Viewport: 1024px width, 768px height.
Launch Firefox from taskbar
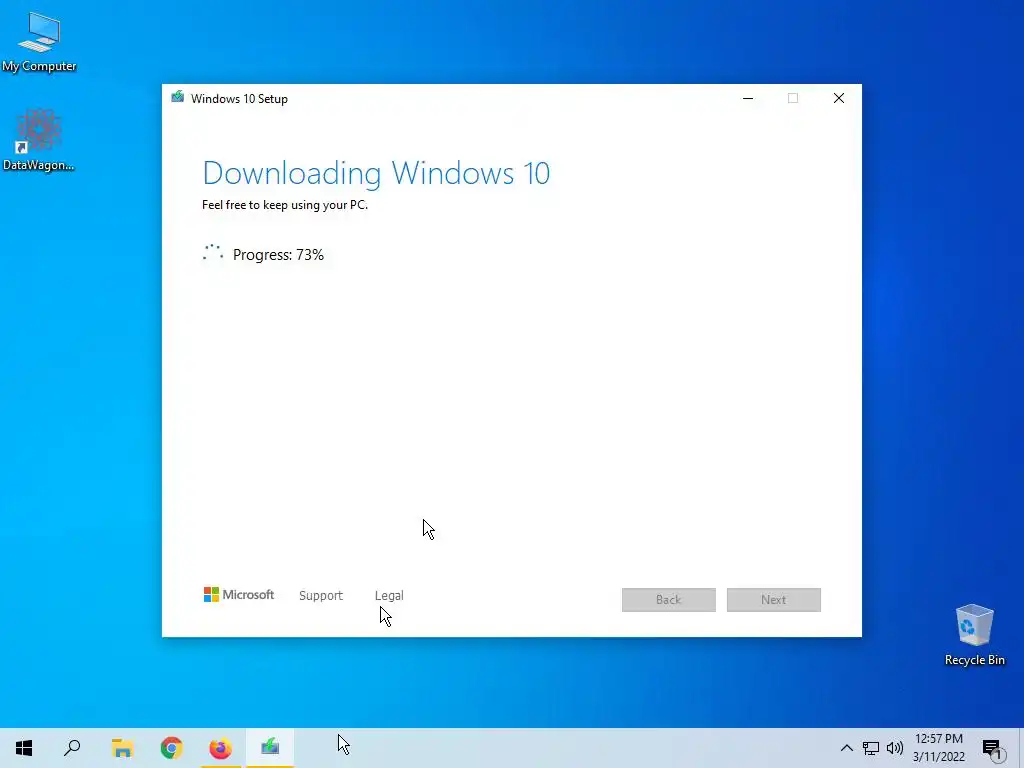pyautogui.click(x=220, y=748)
